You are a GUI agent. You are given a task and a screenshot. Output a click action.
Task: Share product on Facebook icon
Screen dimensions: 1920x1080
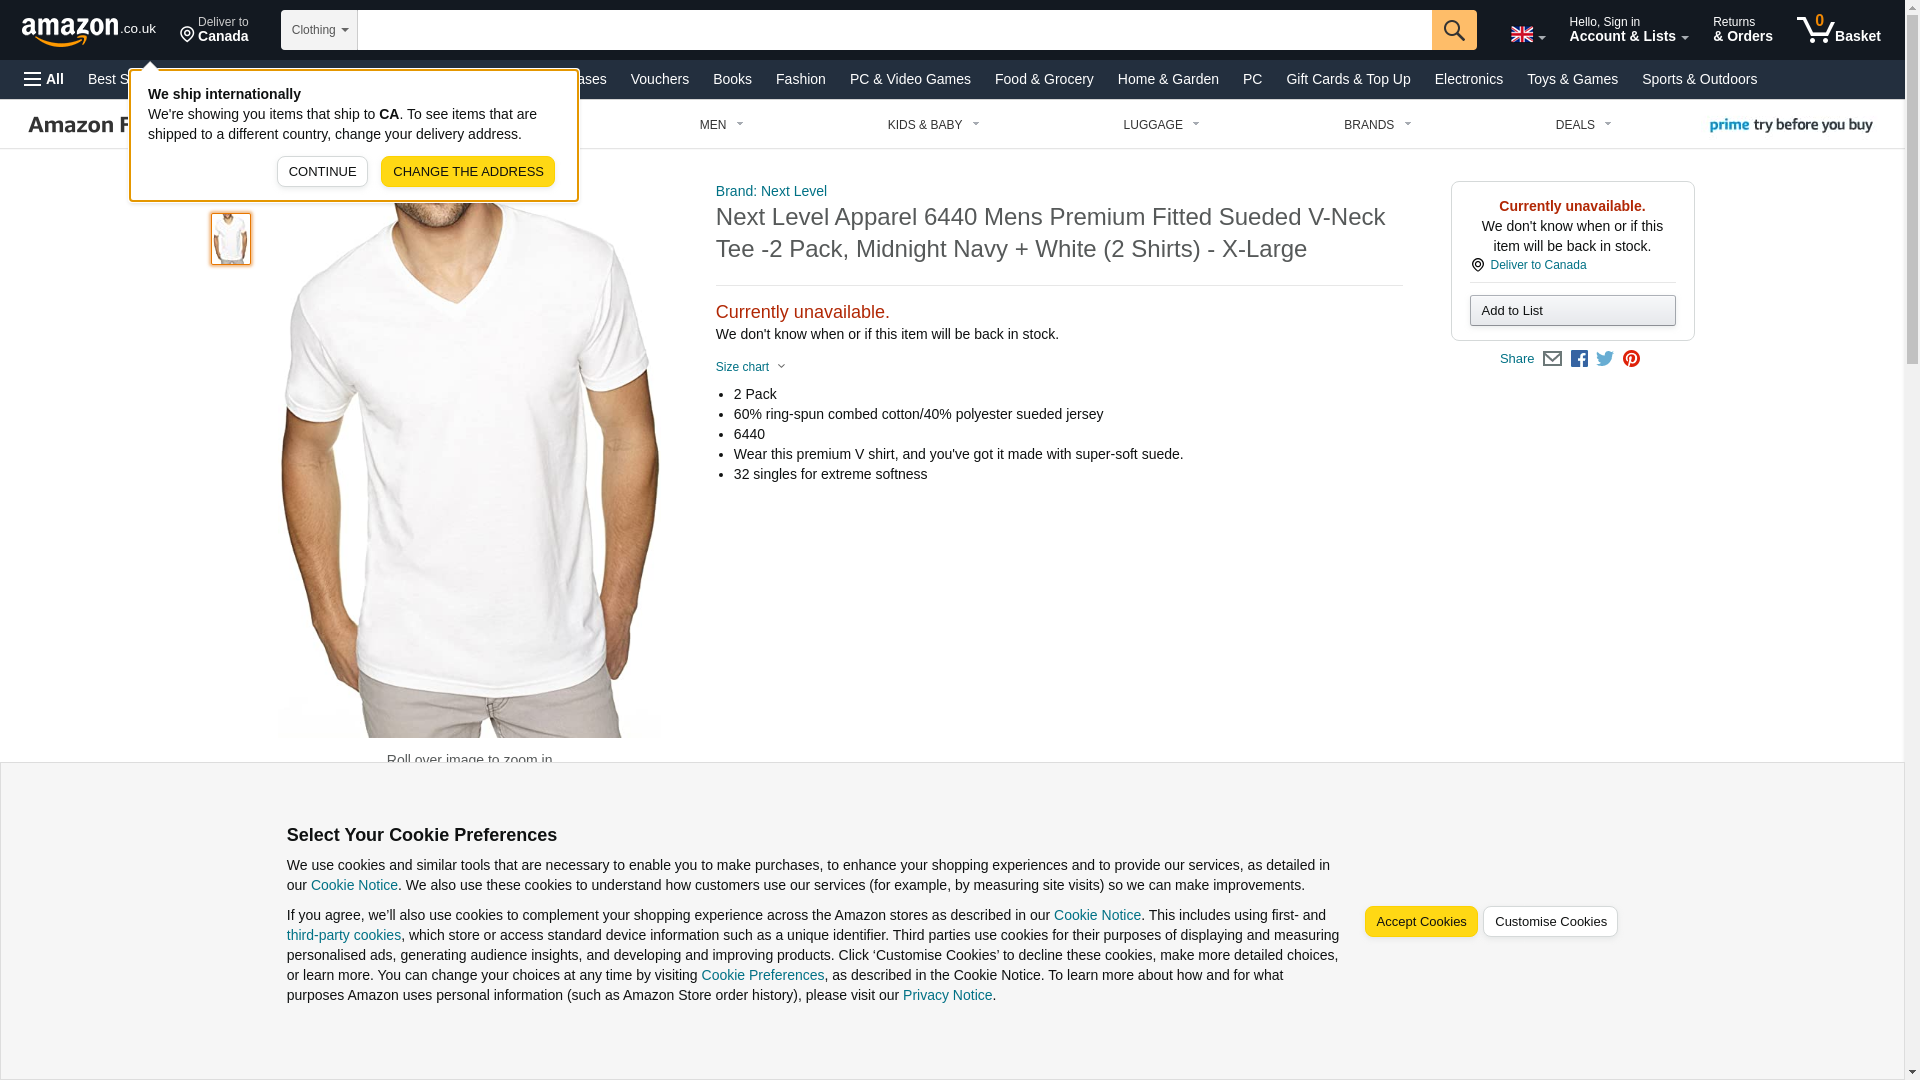point(1579,359)
